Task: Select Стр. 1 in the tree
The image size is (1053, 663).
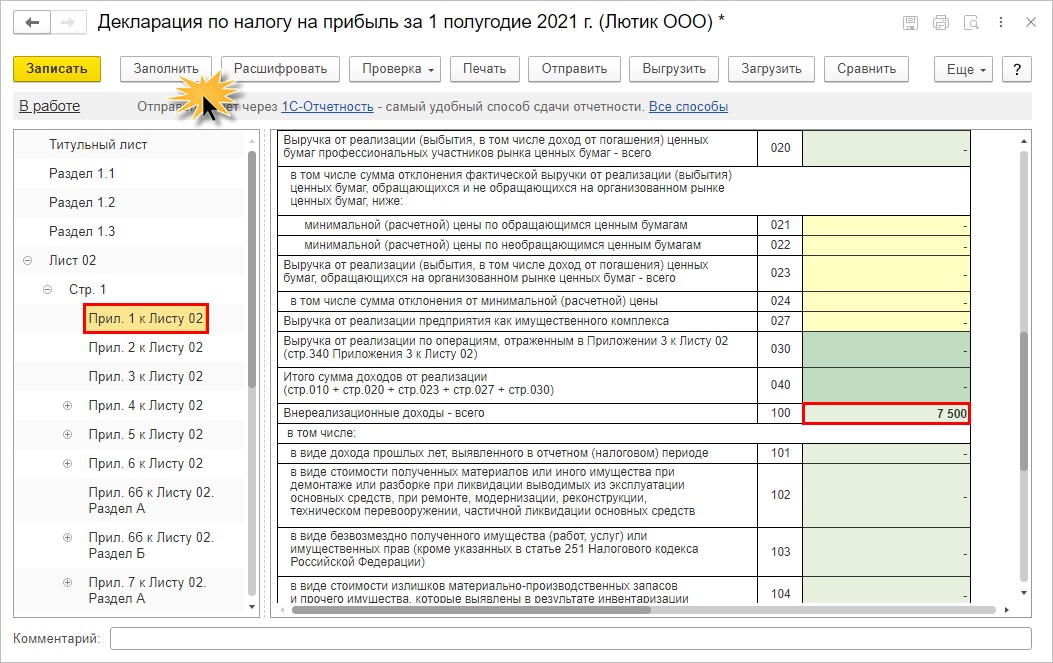Action: (x=87, y=290)
